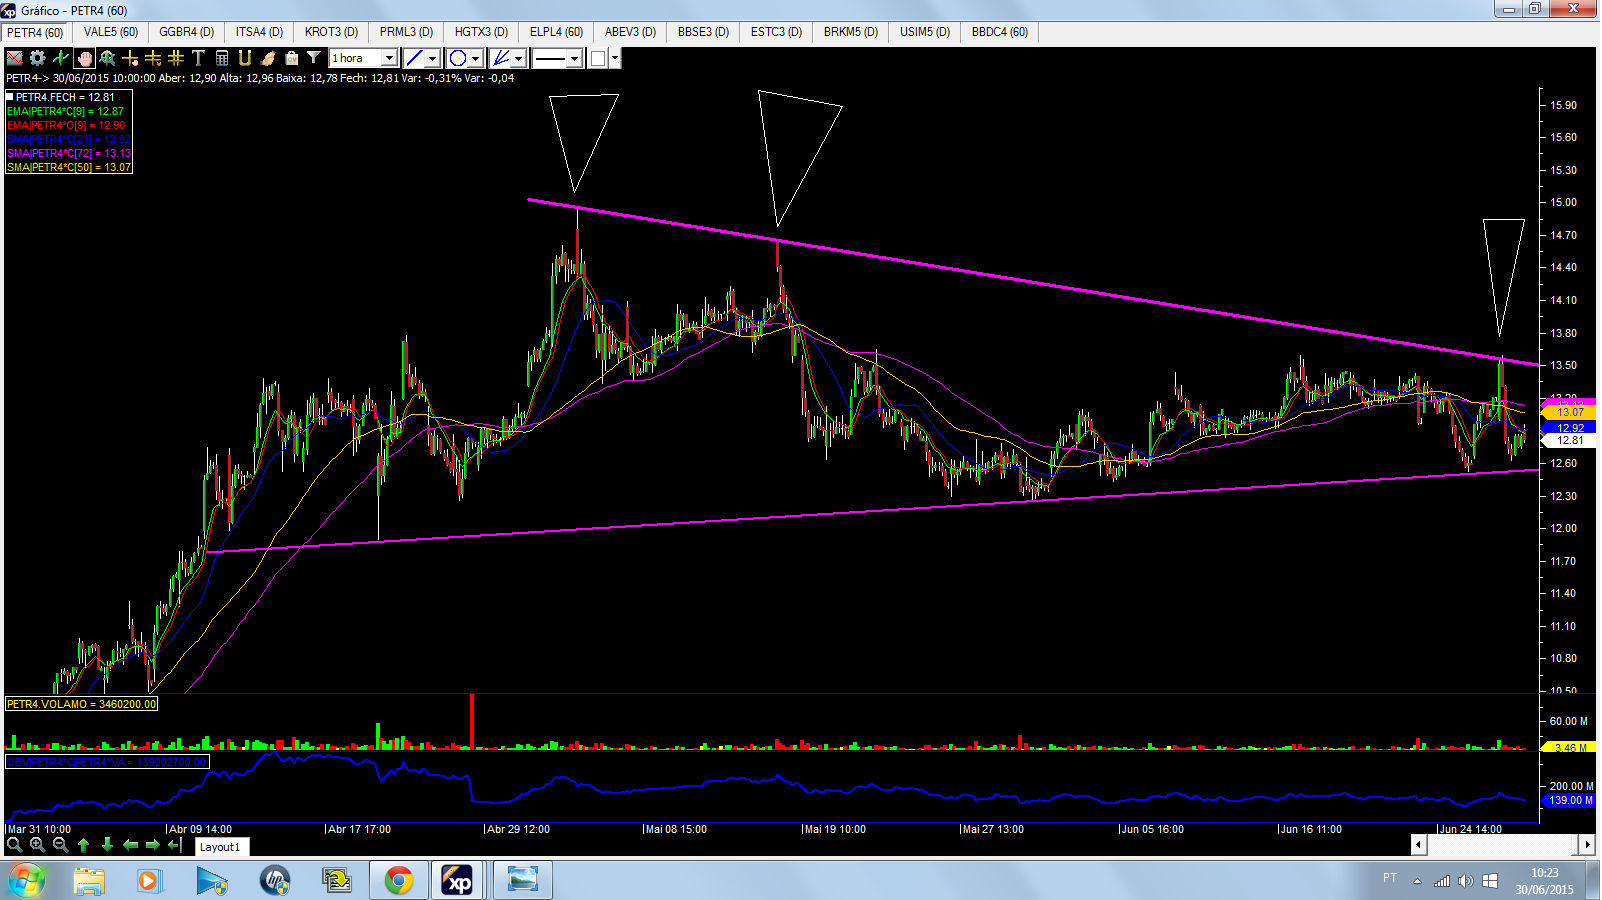
Task: Switch to the HGTX3 (D) tab
Action: [x=482, y=32]
